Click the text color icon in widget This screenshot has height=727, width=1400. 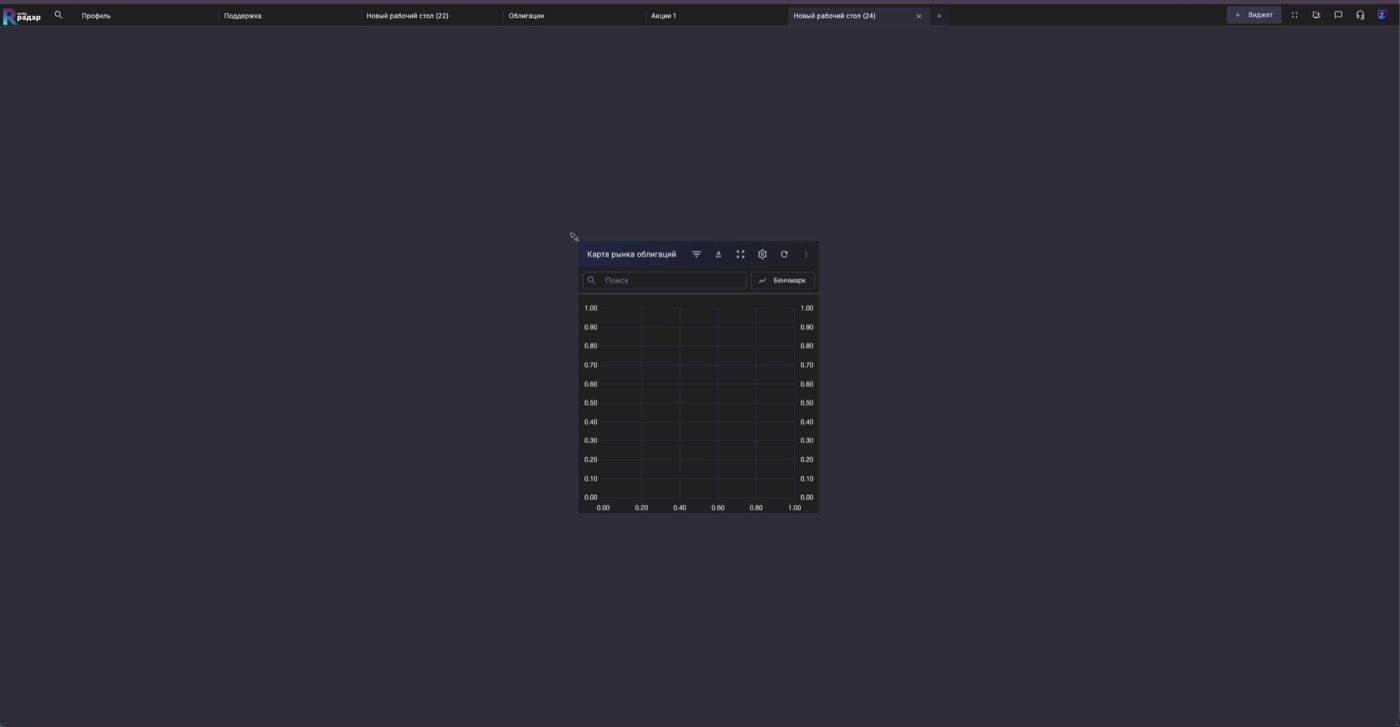click(x=718, y=254)
